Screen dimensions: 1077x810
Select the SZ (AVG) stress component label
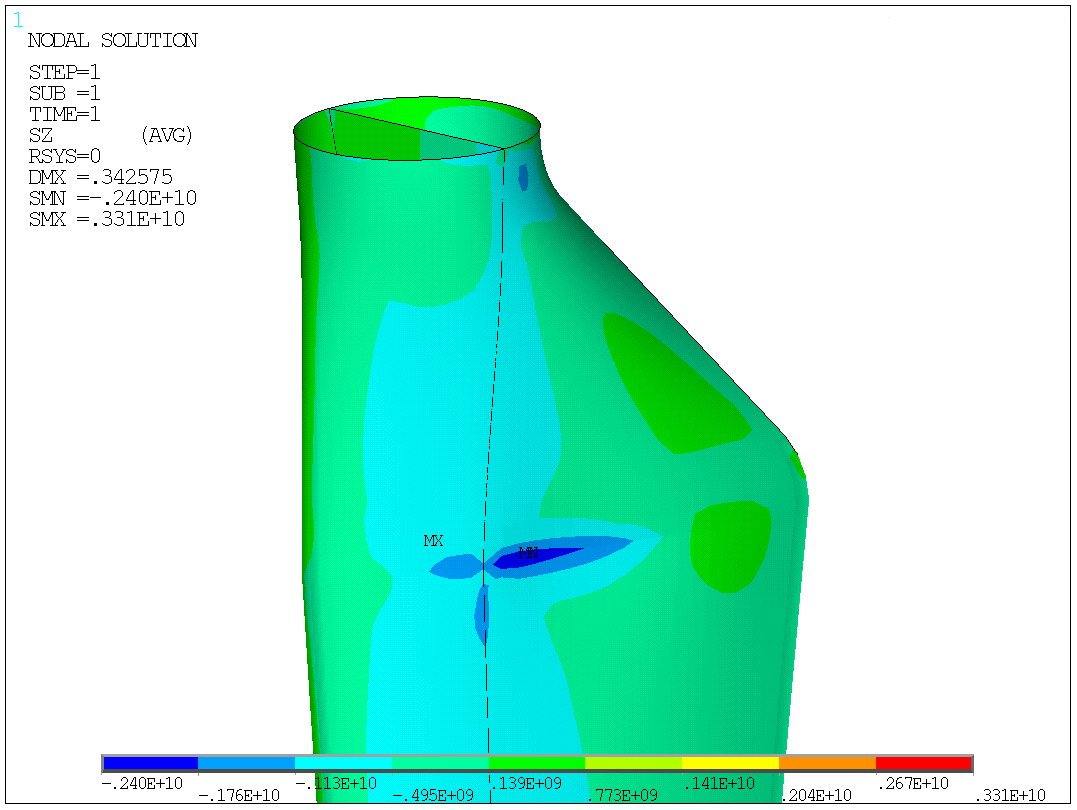(x=110, y=135)
